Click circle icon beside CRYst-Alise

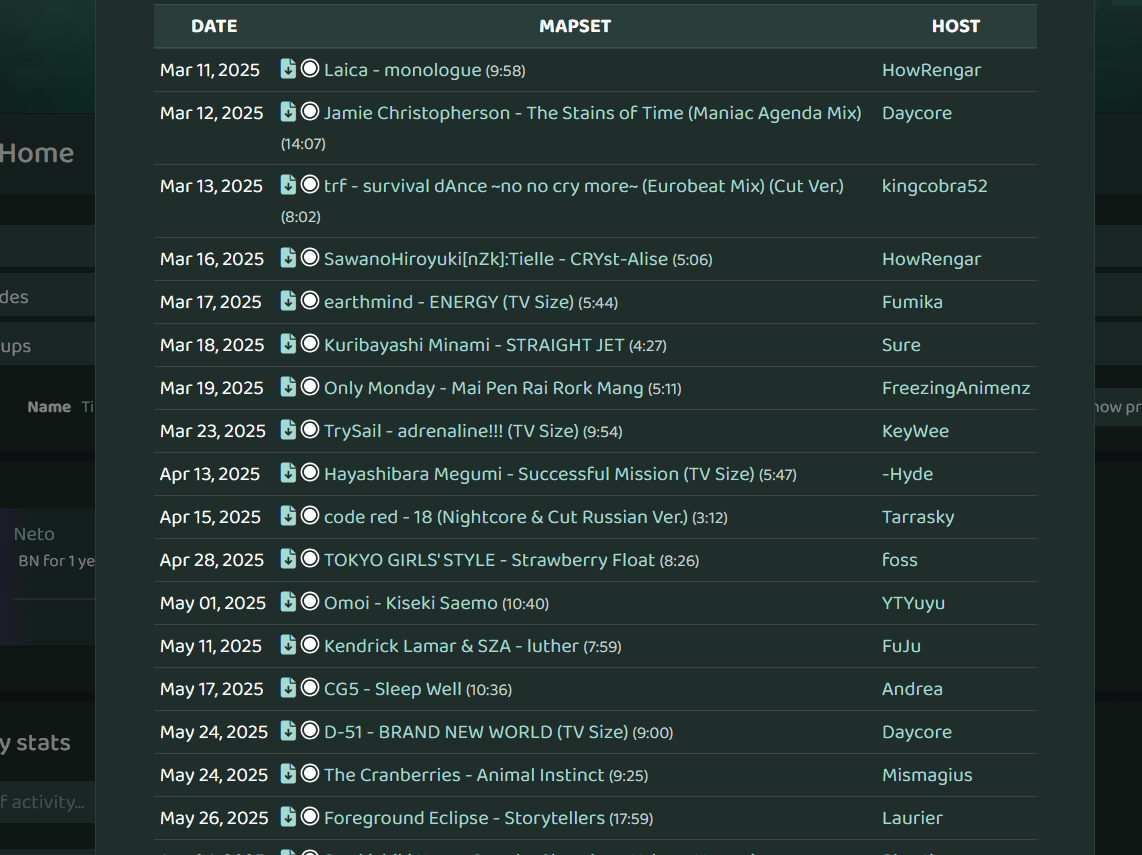tap(310, 257)
